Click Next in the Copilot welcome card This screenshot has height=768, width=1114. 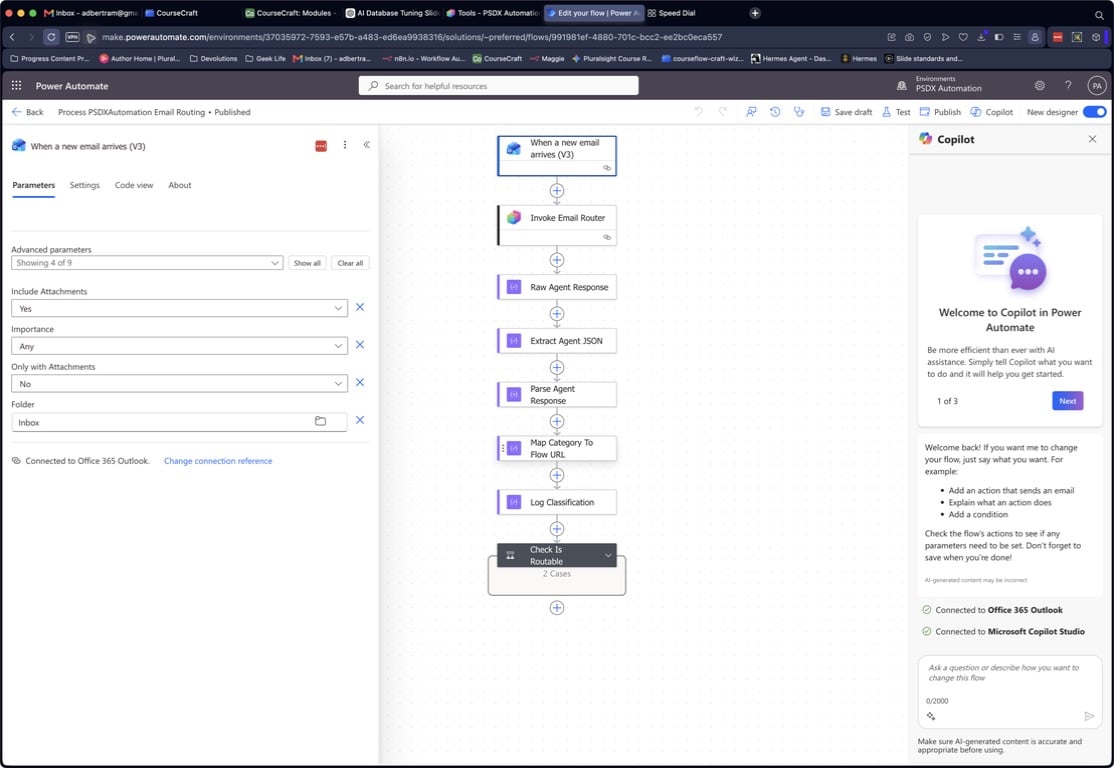pos(1068,401)
